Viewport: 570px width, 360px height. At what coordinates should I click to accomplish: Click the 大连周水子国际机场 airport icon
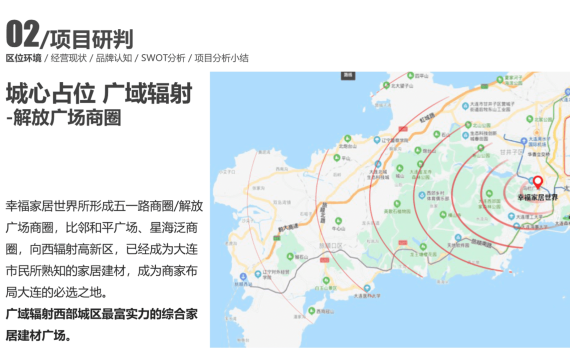coord(524,141)
